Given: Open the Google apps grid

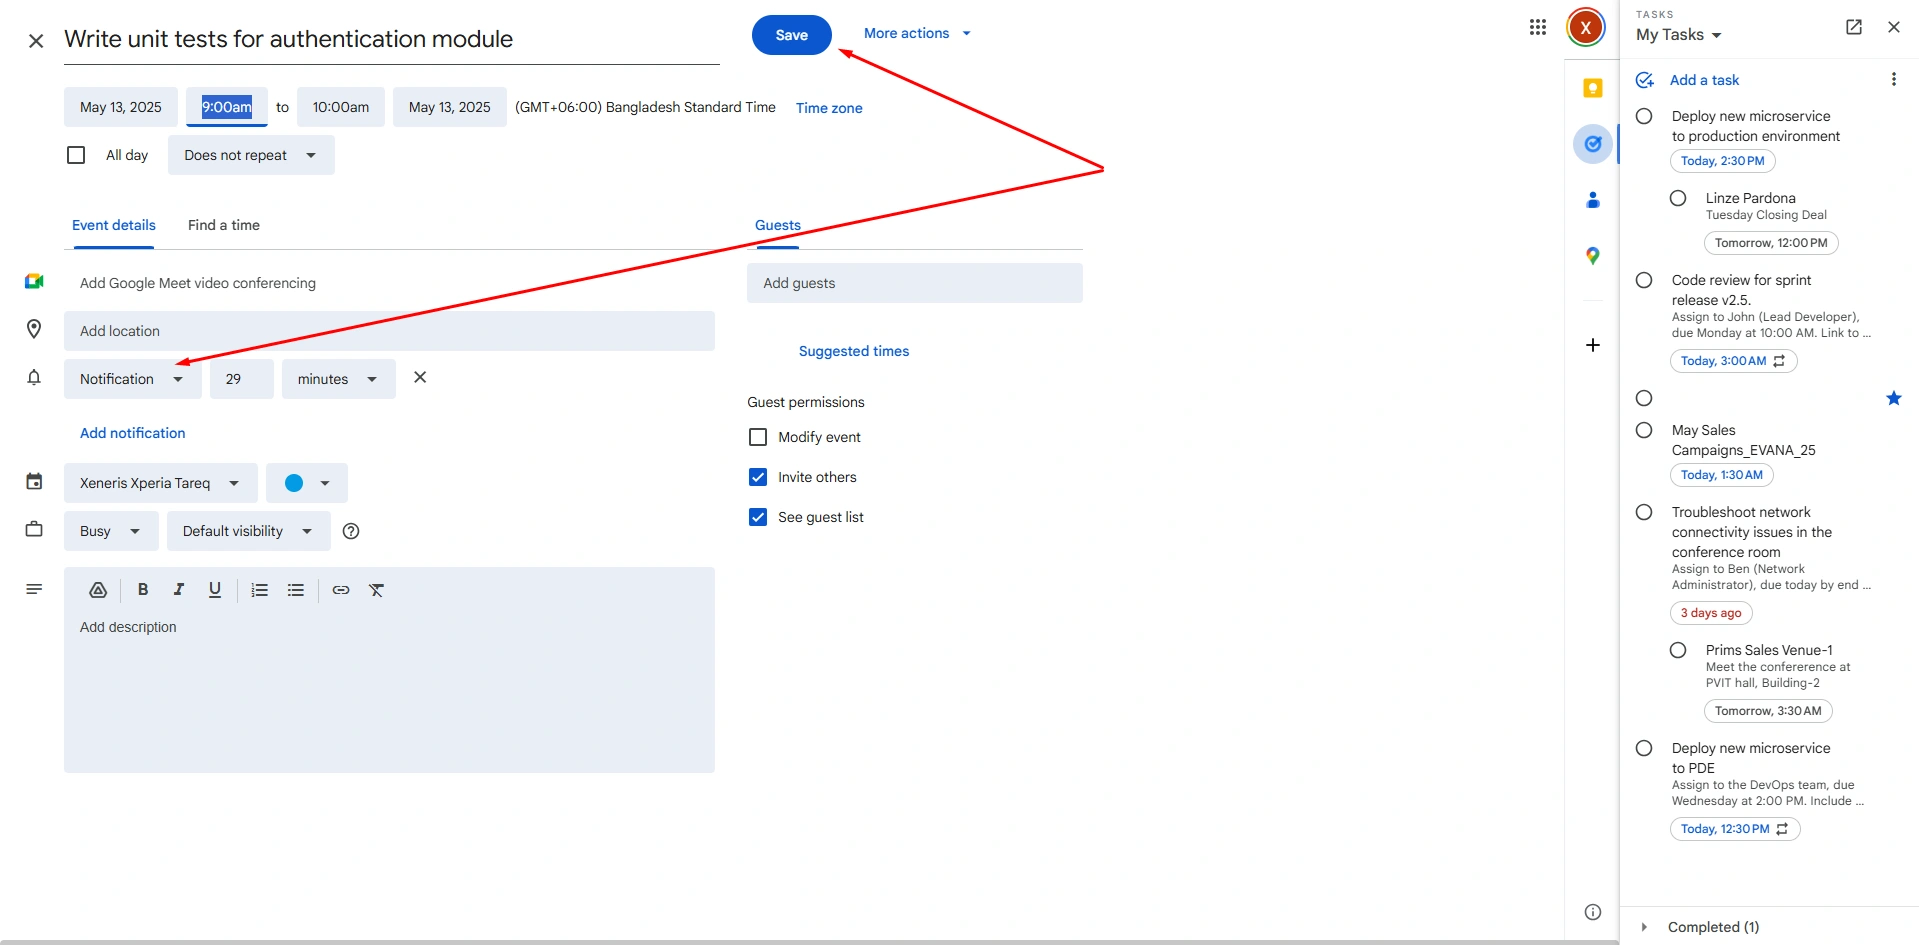Looking at the screenshot, I should point(1538,28).
